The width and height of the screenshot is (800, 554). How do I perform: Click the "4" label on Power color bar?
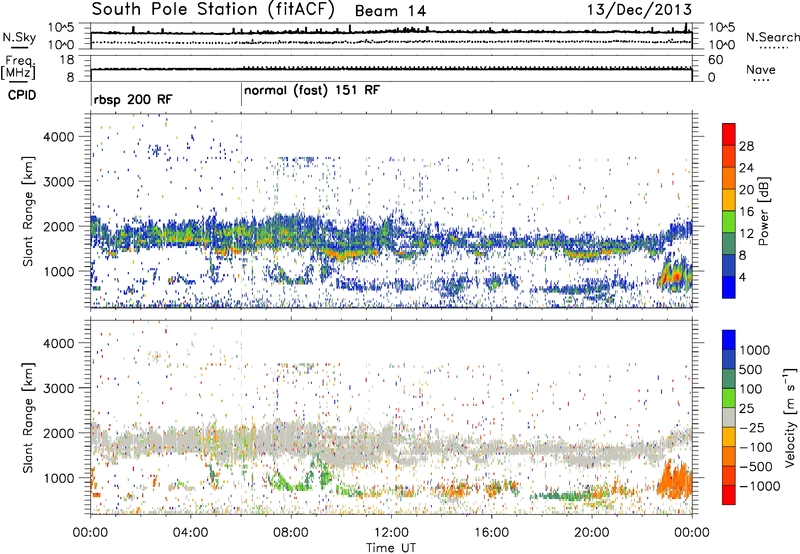click(742, 278)
